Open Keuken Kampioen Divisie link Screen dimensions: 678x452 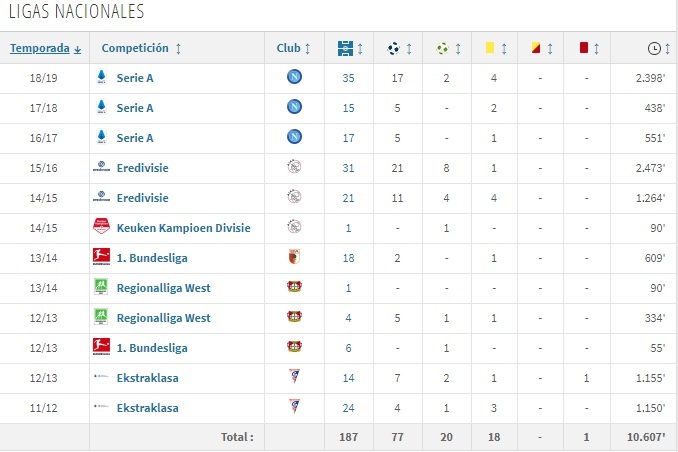click(183, 228)
